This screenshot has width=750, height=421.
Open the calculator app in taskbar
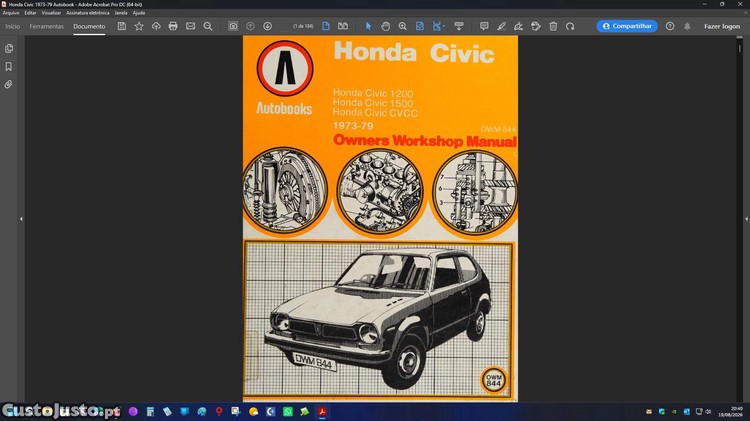tap(150, 411)
